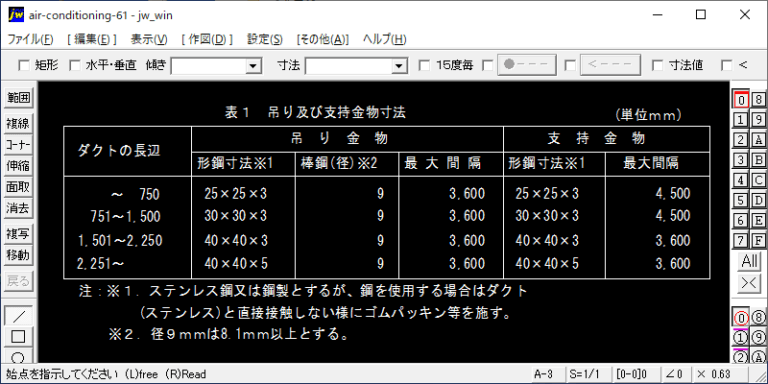Screen dimensions: 768x384
Task: Select layer 2 button
Action: pyautogui.click(x=741, y=140)
